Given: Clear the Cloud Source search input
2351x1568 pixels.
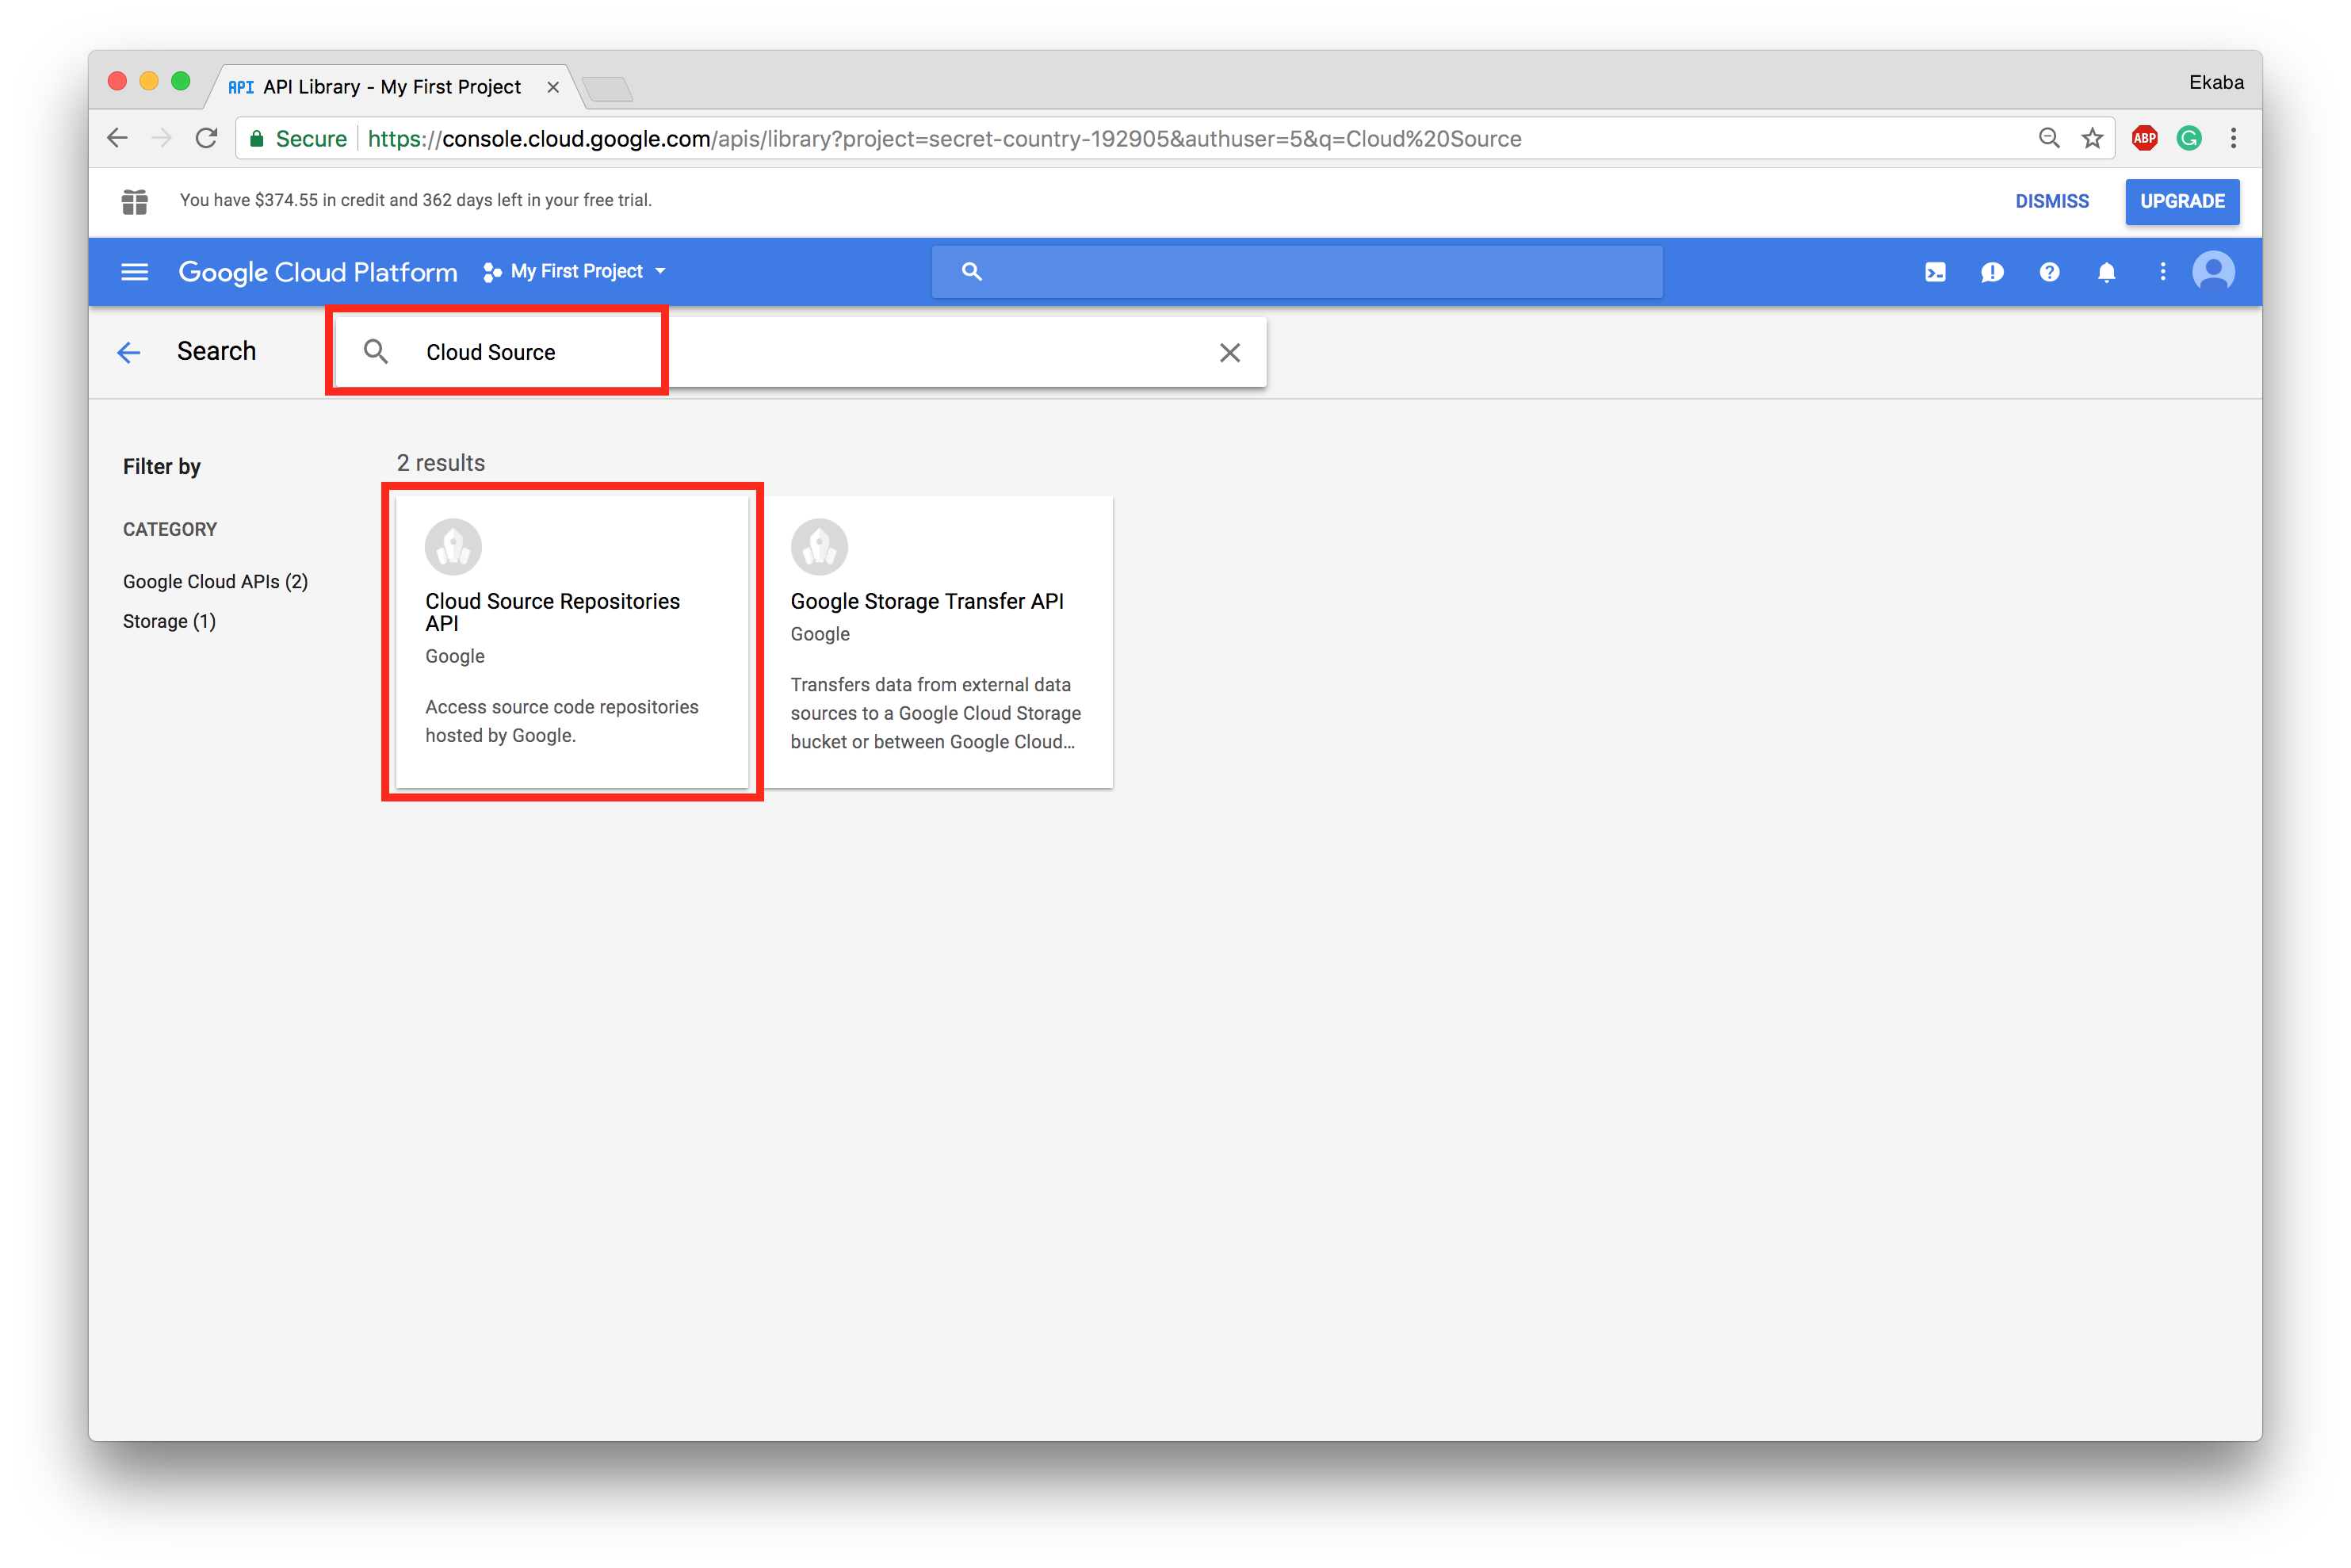Looking at the screenshot, I should point(1229,352).
